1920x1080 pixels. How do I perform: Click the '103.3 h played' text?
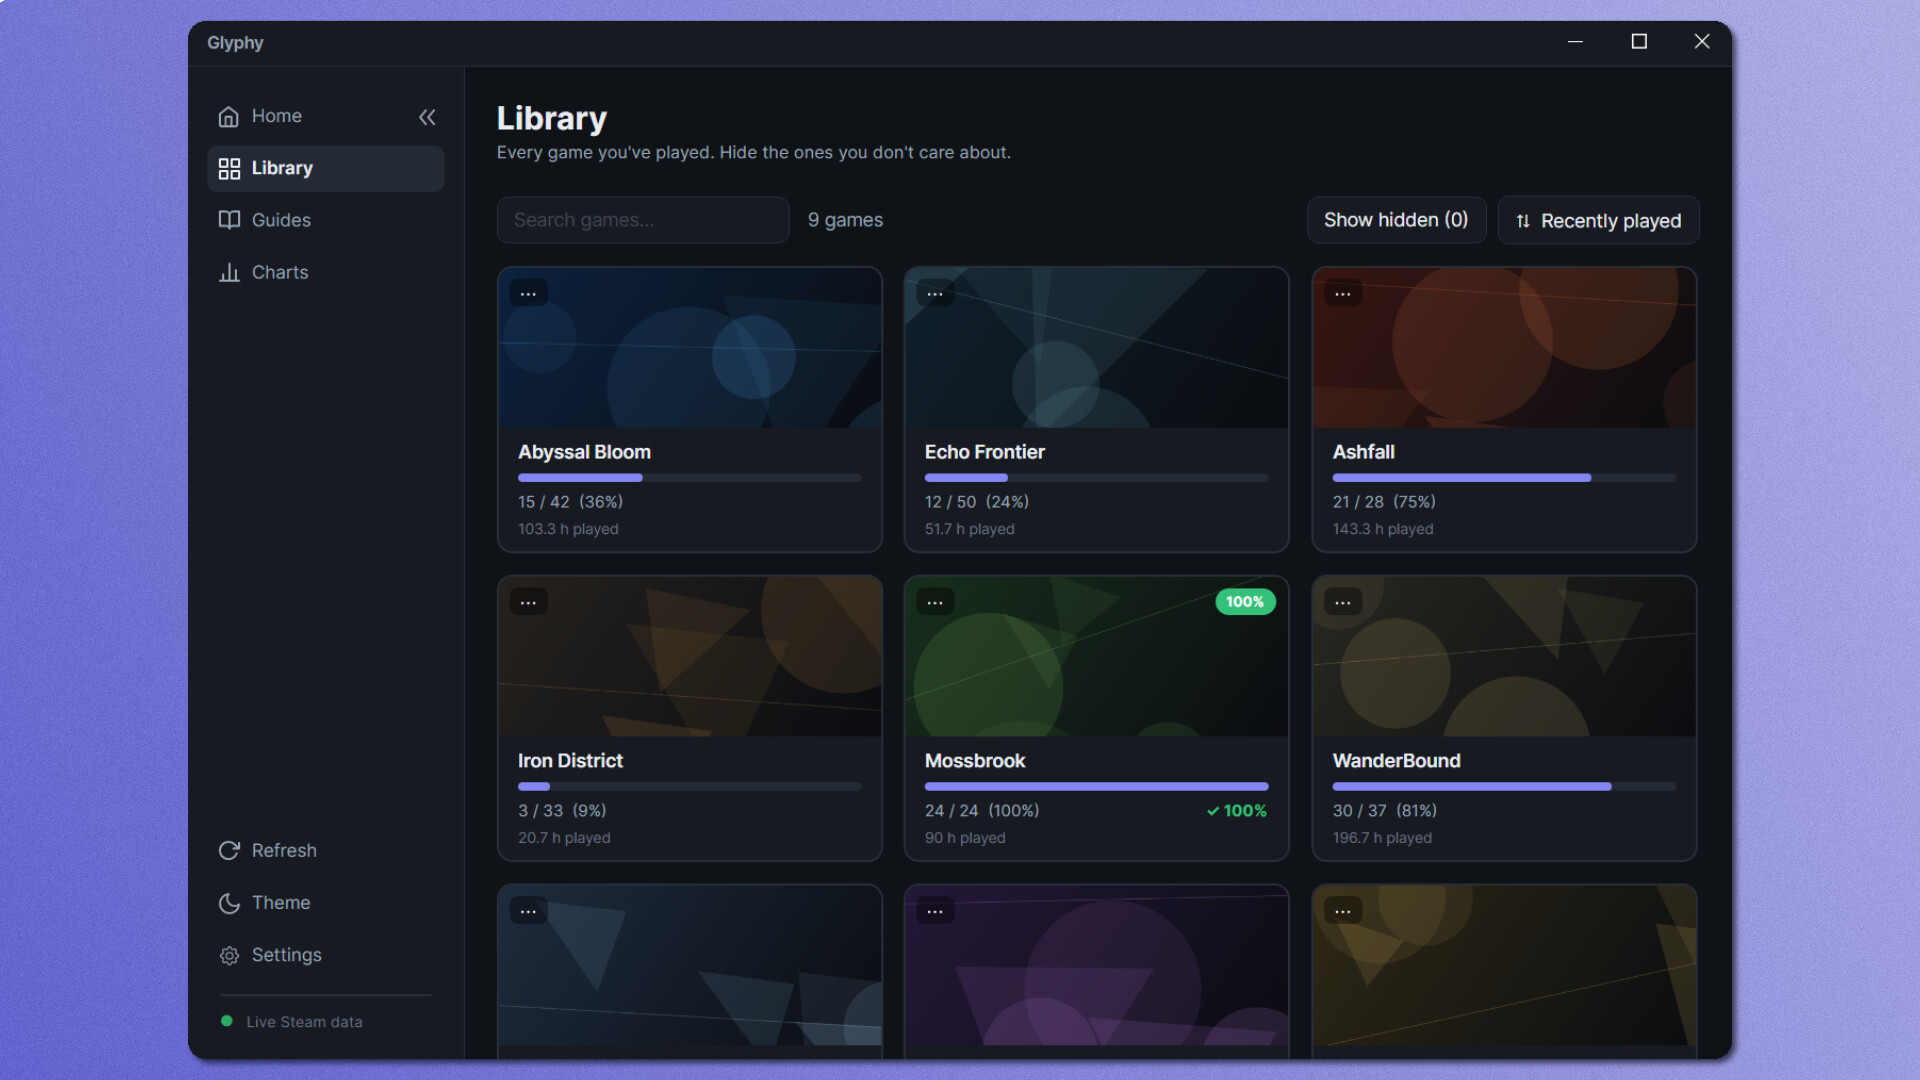568,529
